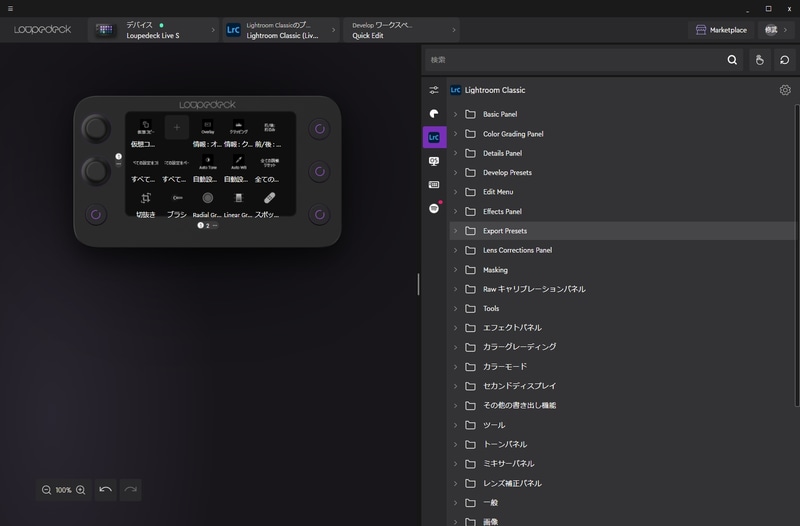Expand the Basic Panel folder chevron
The width and height of the screenshot is (800, 526).
[x=456, y=114]
